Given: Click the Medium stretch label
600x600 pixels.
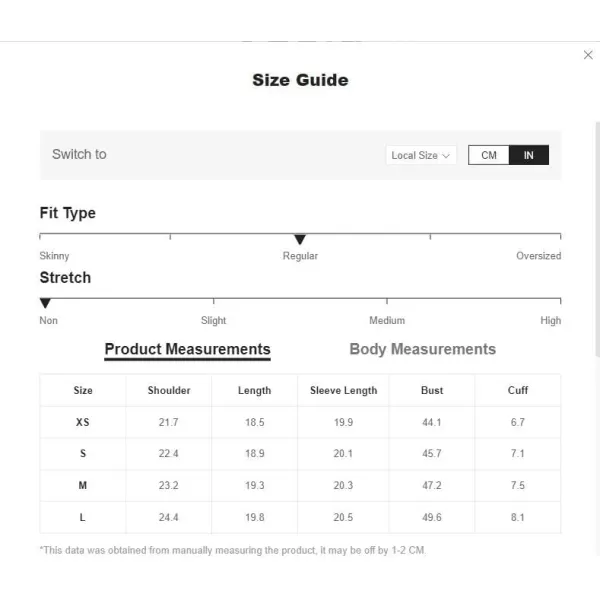Looking at the screenshot, I should (x=387, y=320).
